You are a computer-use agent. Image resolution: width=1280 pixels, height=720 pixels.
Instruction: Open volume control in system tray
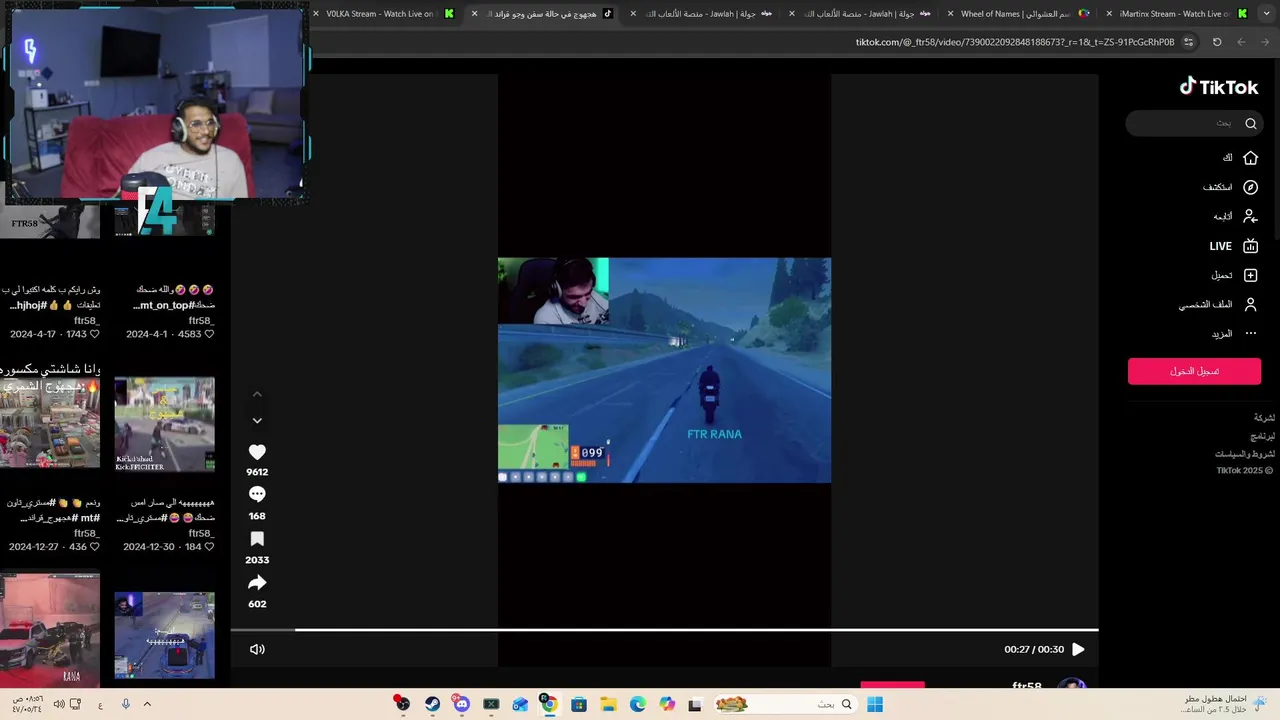click(59, 705)
